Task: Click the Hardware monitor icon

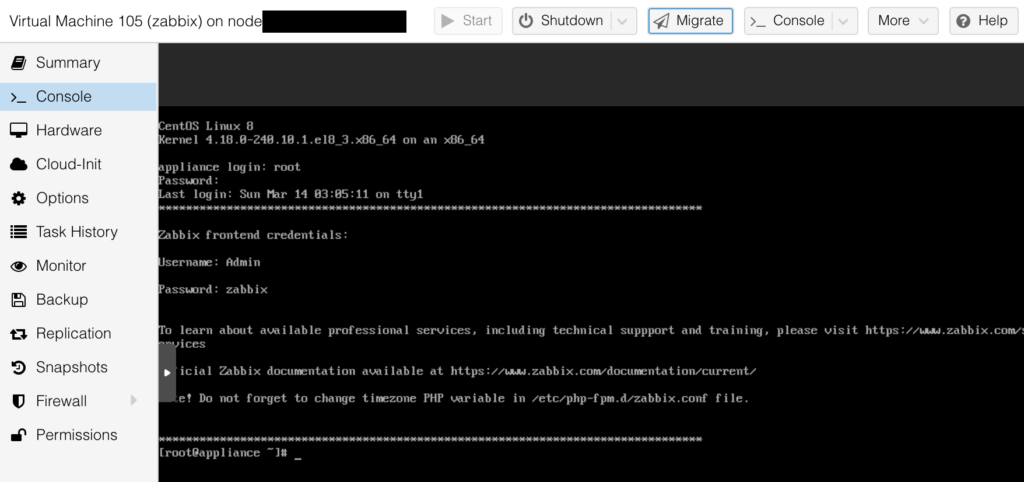Action: coord(18,130)
